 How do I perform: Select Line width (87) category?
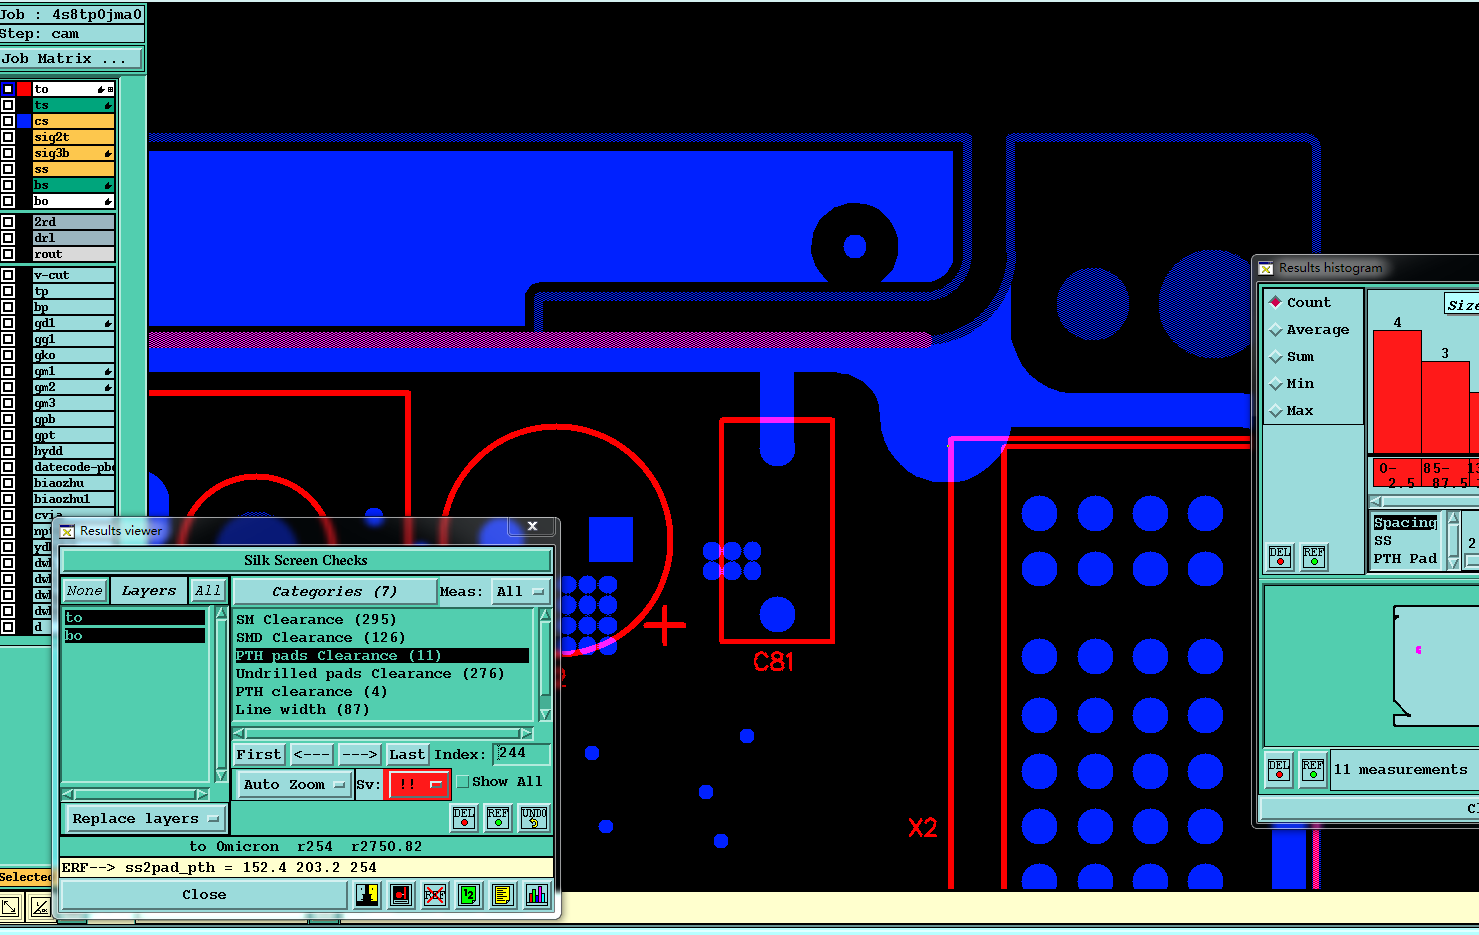(x=302, y=709)
